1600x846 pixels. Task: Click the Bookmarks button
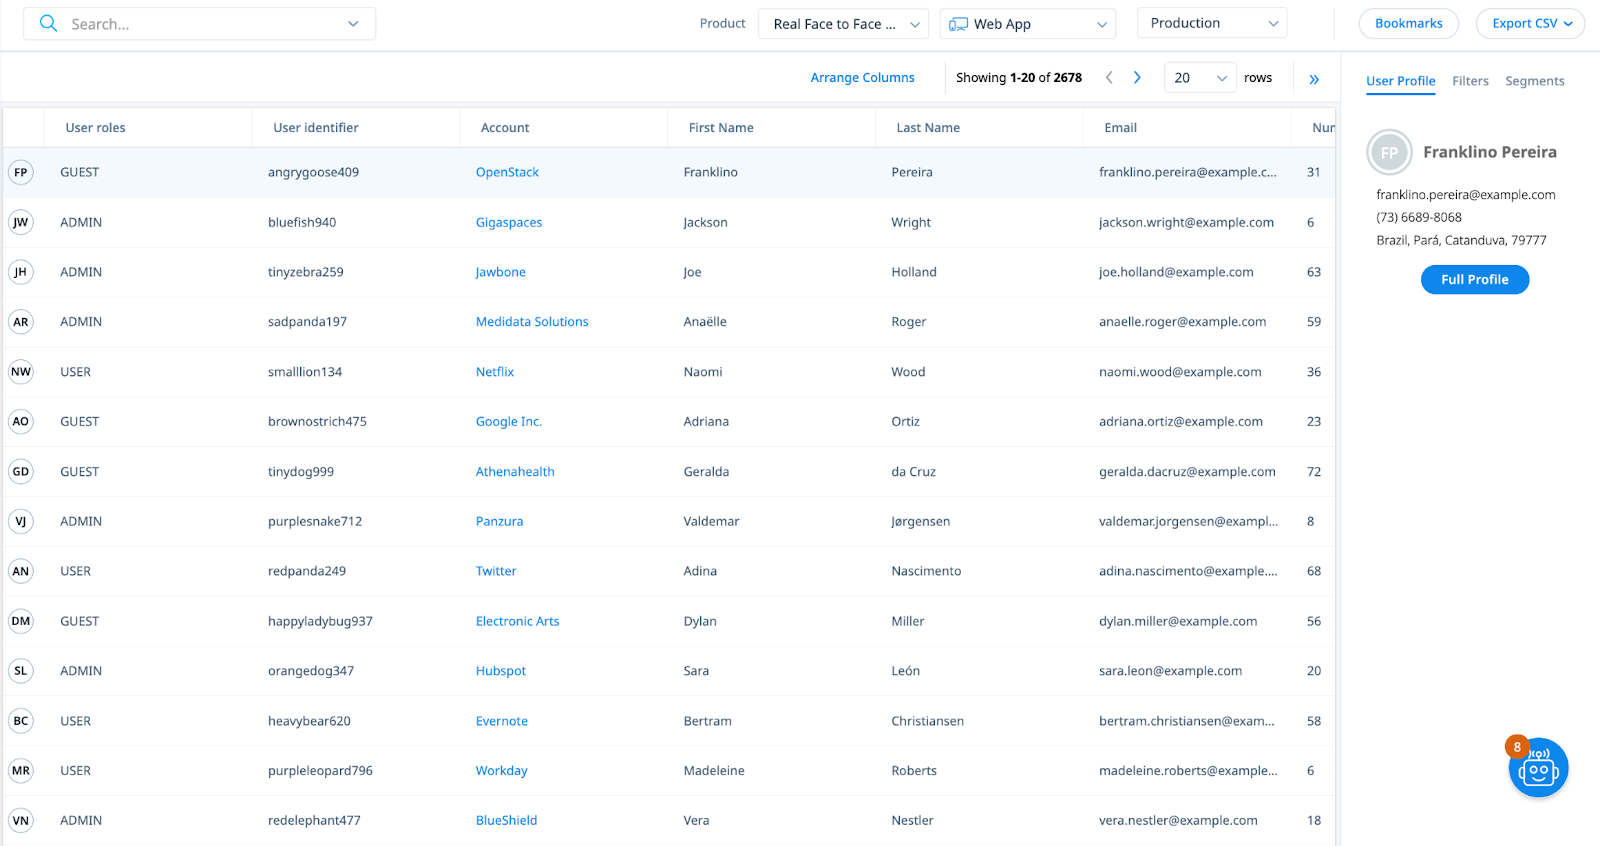click(x=1408, y=23)
